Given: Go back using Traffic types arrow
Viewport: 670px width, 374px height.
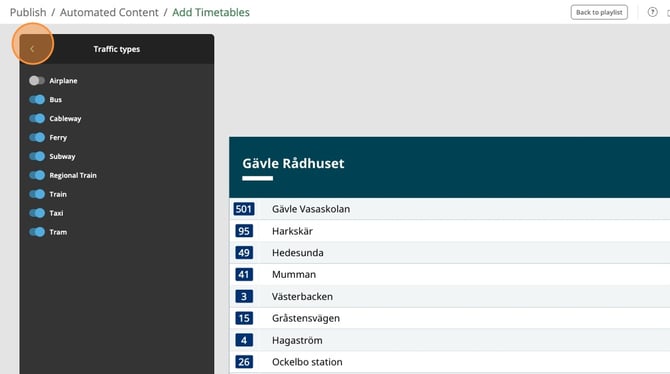Looking at the screenshot, I should click(32, 49).
